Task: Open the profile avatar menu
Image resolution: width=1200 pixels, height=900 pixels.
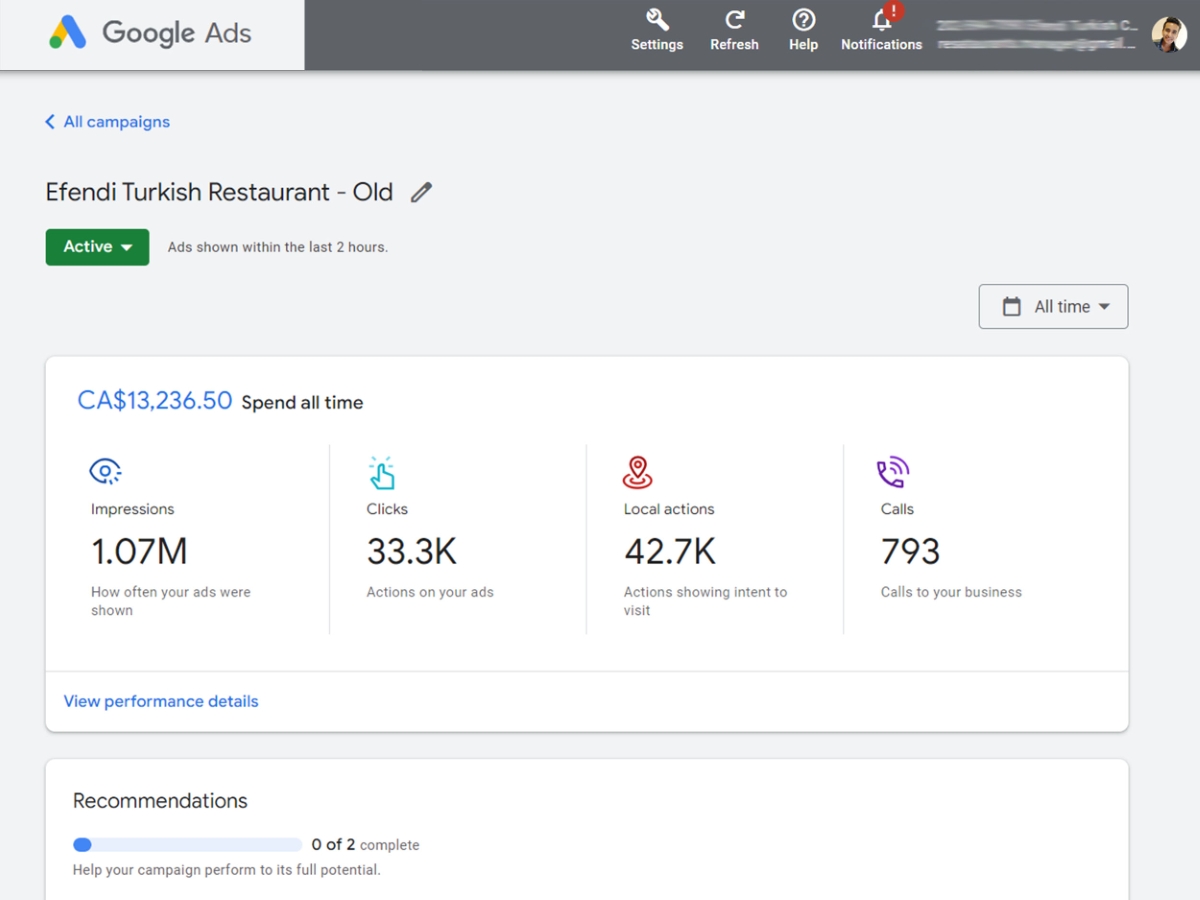Action: coord(1168,33)
